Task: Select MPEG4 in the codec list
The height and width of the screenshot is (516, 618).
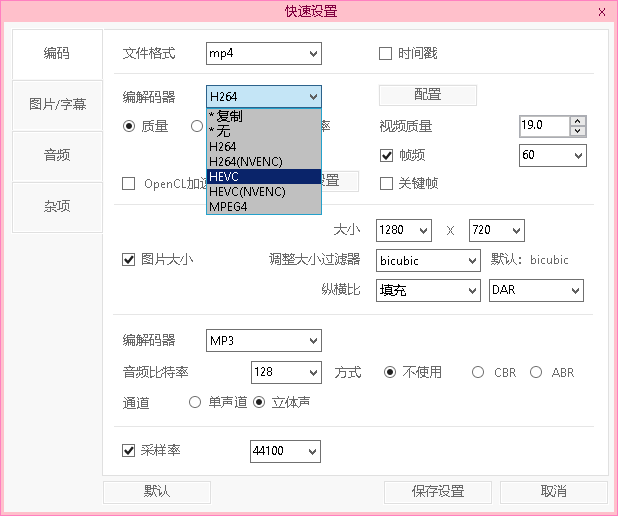Action: [x=264, y=207]
